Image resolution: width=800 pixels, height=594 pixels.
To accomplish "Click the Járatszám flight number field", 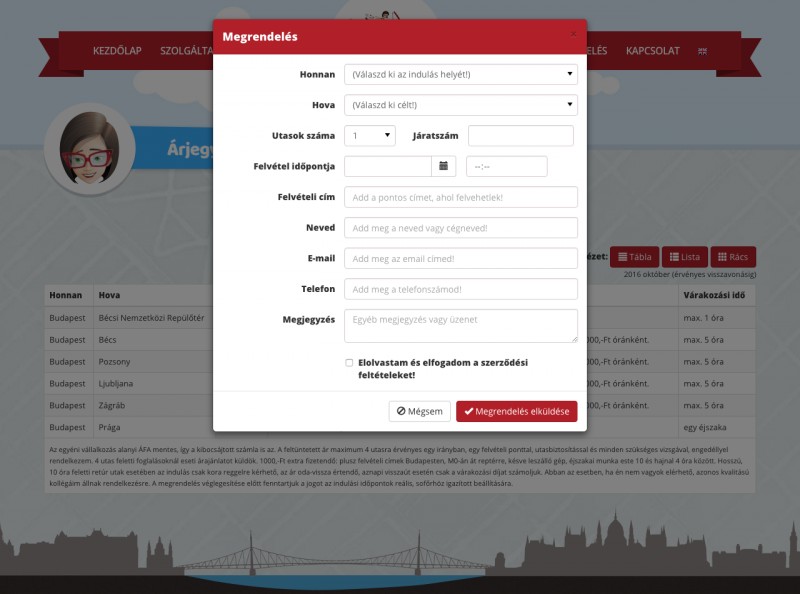I will coord(520,136).
